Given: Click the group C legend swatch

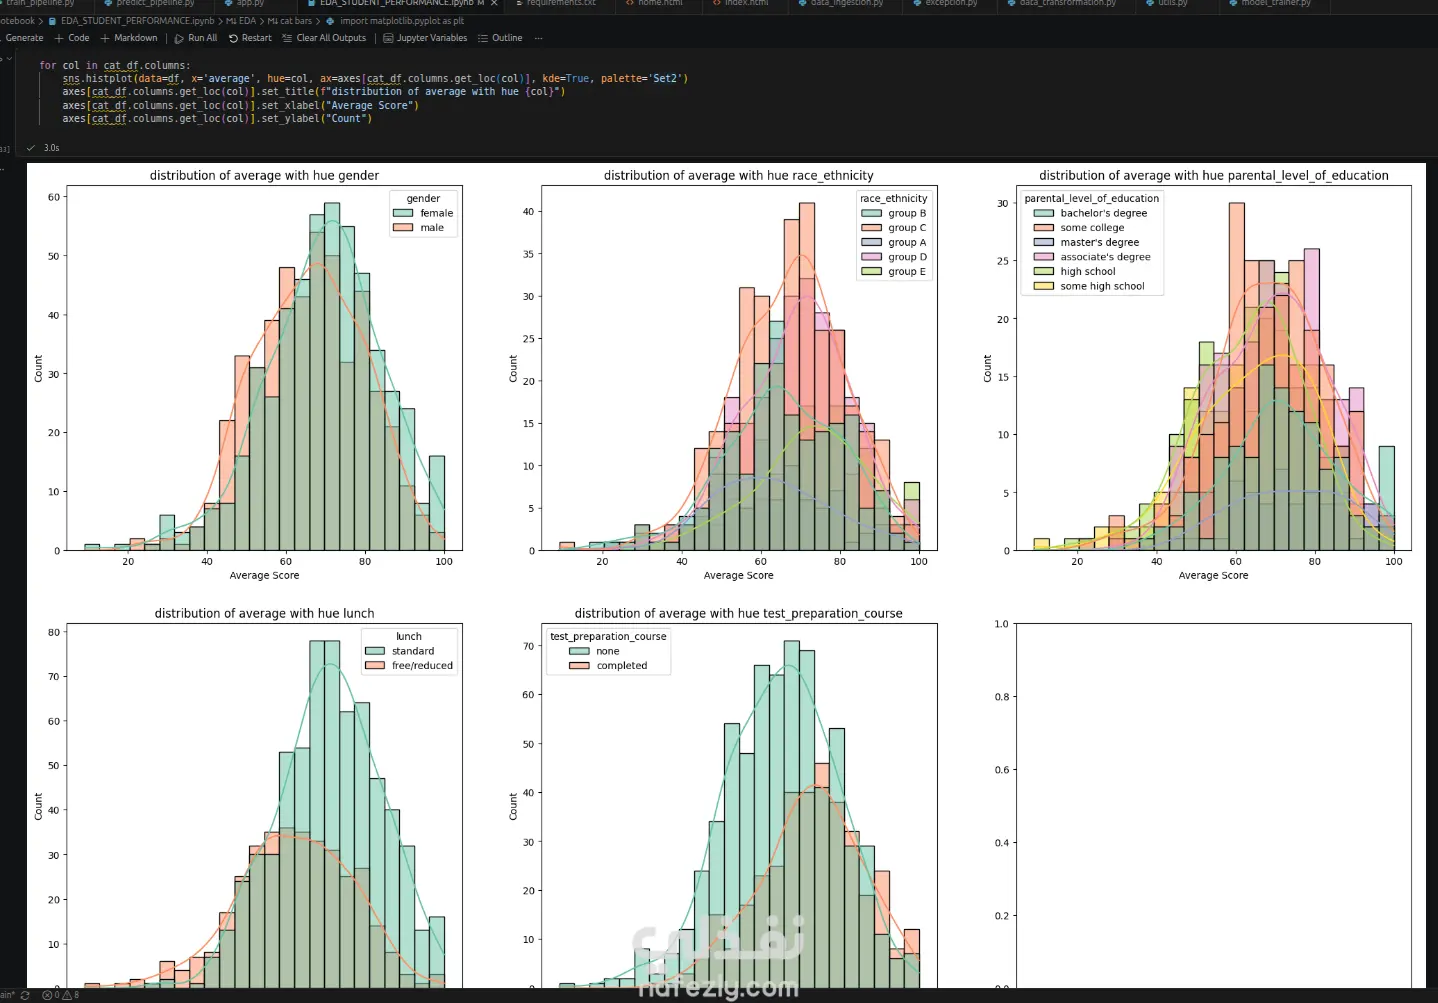Looking at the screenshot, I should pos(871,228).
